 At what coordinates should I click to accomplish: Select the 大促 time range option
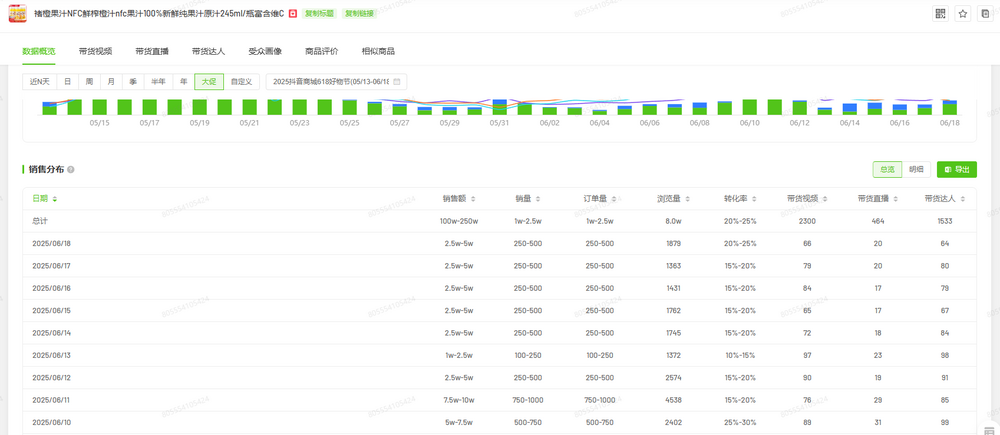coord(209,82)
